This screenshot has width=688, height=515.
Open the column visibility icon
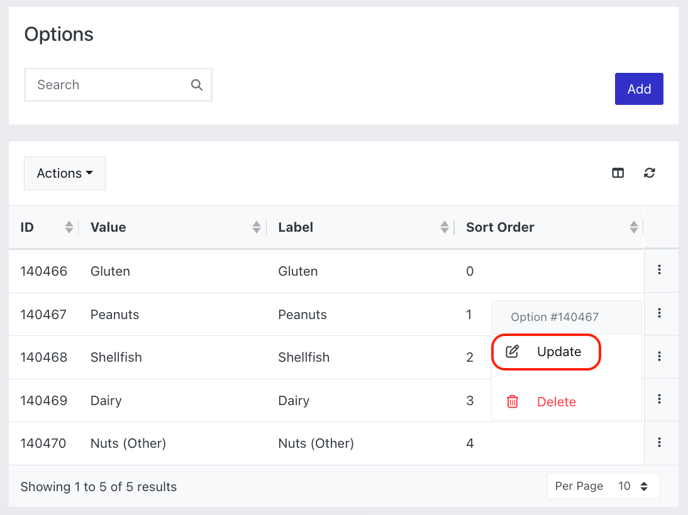(618, 173)
